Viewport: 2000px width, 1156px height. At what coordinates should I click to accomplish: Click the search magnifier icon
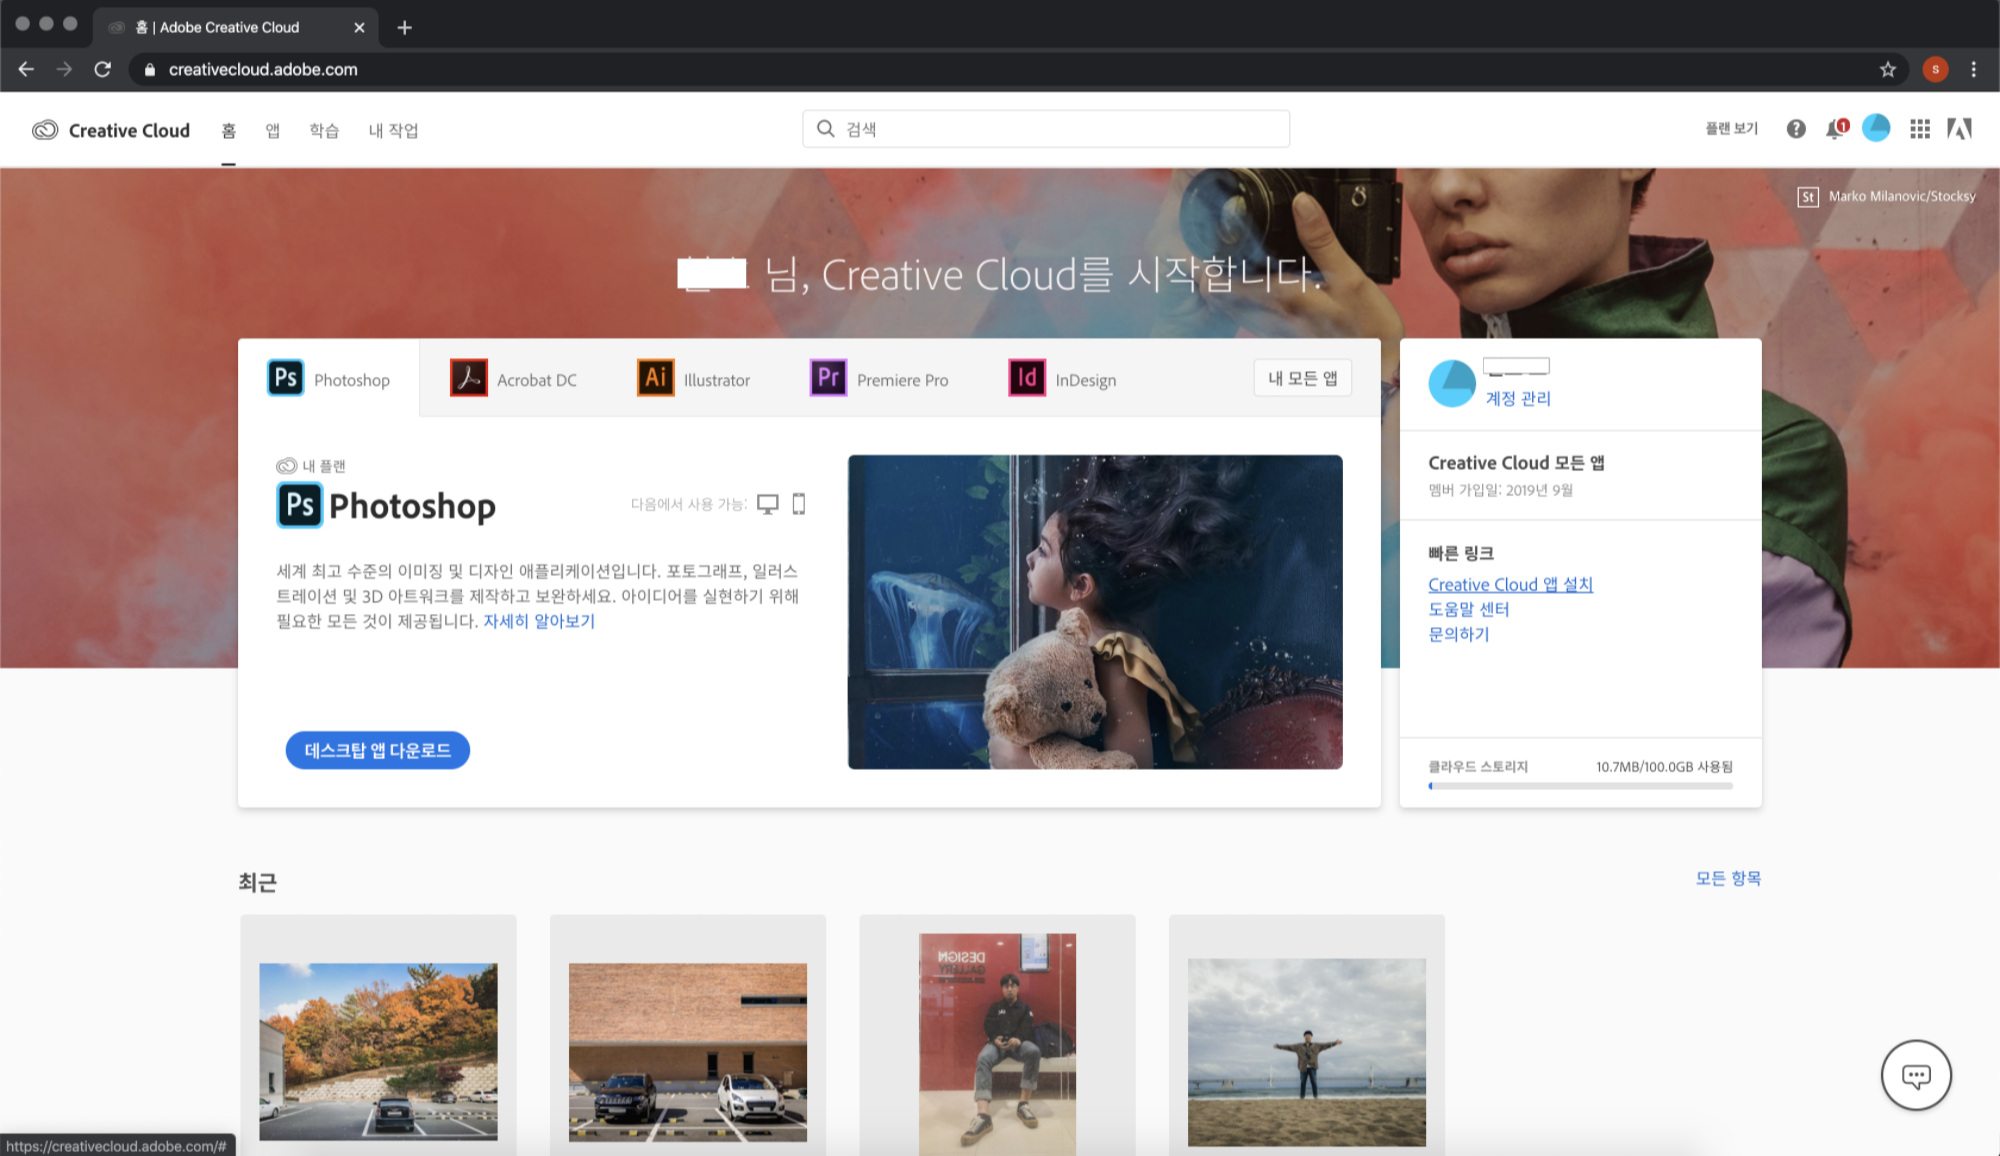825,129
